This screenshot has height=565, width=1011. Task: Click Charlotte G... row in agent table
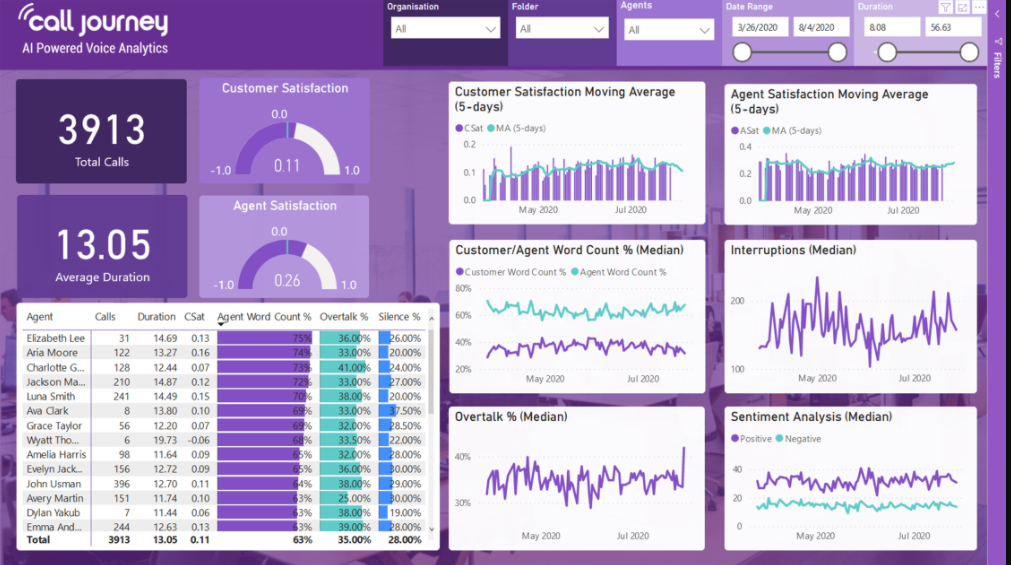(x=224, y=368)
